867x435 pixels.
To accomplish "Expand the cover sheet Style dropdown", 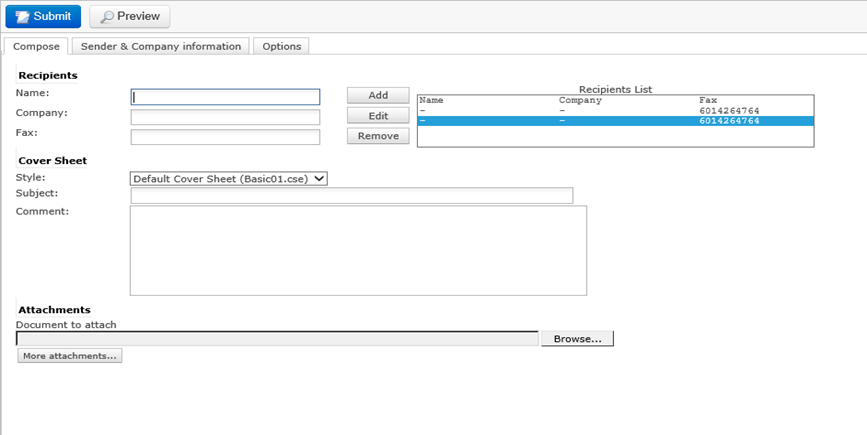I will [229, 178].
